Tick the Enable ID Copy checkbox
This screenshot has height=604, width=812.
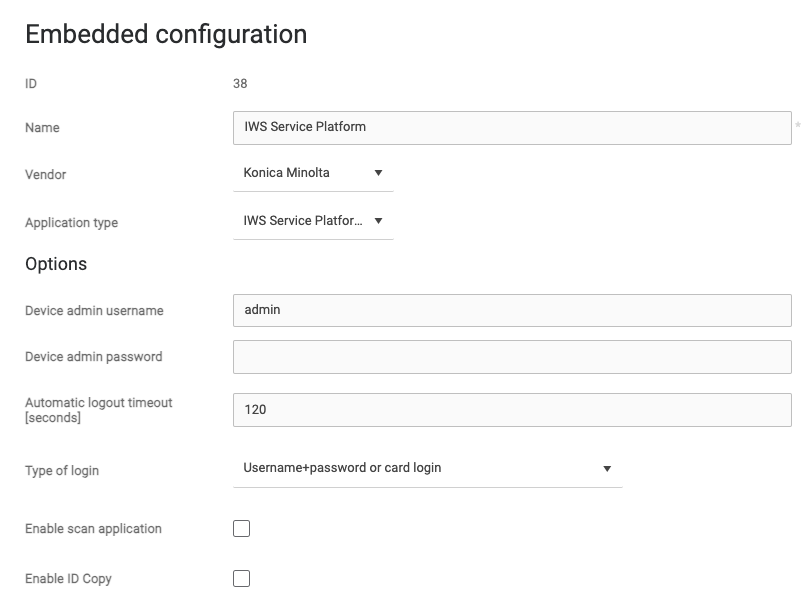point(241,579)
